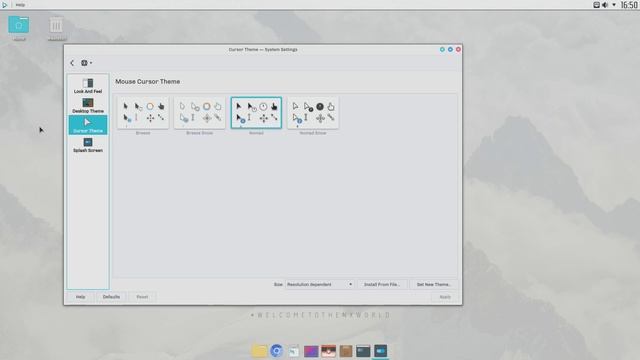Open the cursor Size dropdown

(319, 284)
